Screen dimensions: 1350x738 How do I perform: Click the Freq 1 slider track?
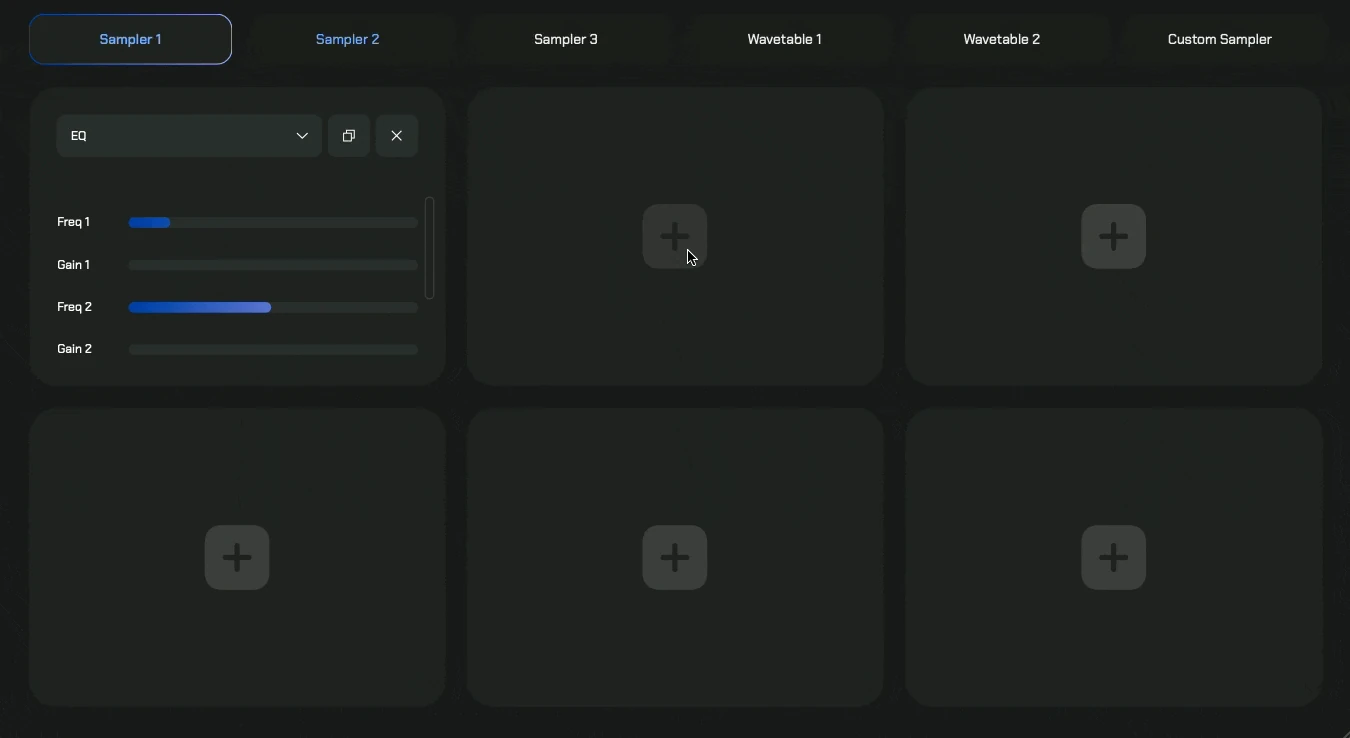pos(273,223)
